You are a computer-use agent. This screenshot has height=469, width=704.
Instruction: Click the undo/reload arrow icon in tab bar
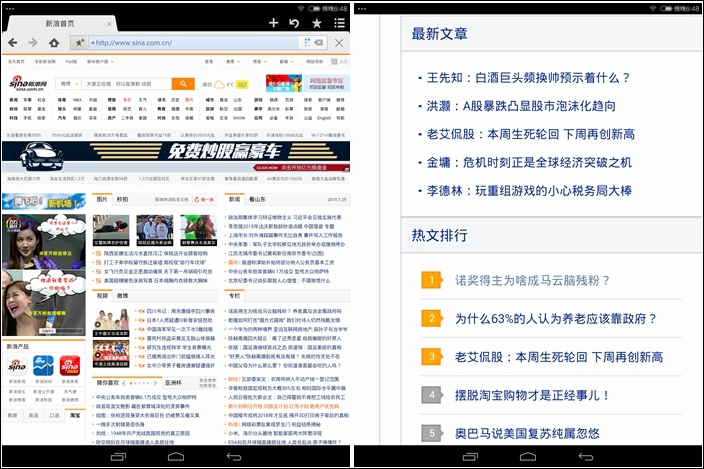click(295, 23)
